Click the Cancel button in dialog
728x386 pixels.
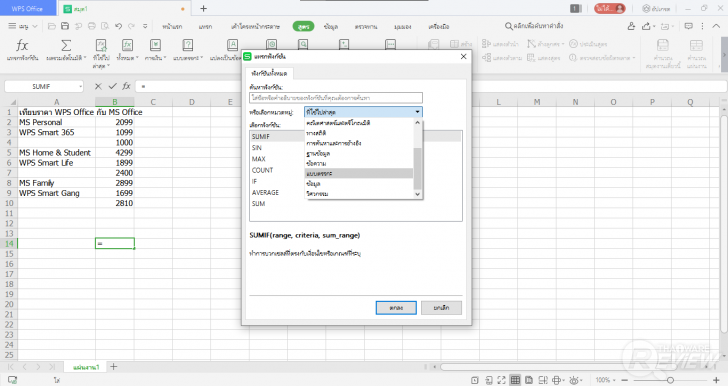[x=441, y=307]
